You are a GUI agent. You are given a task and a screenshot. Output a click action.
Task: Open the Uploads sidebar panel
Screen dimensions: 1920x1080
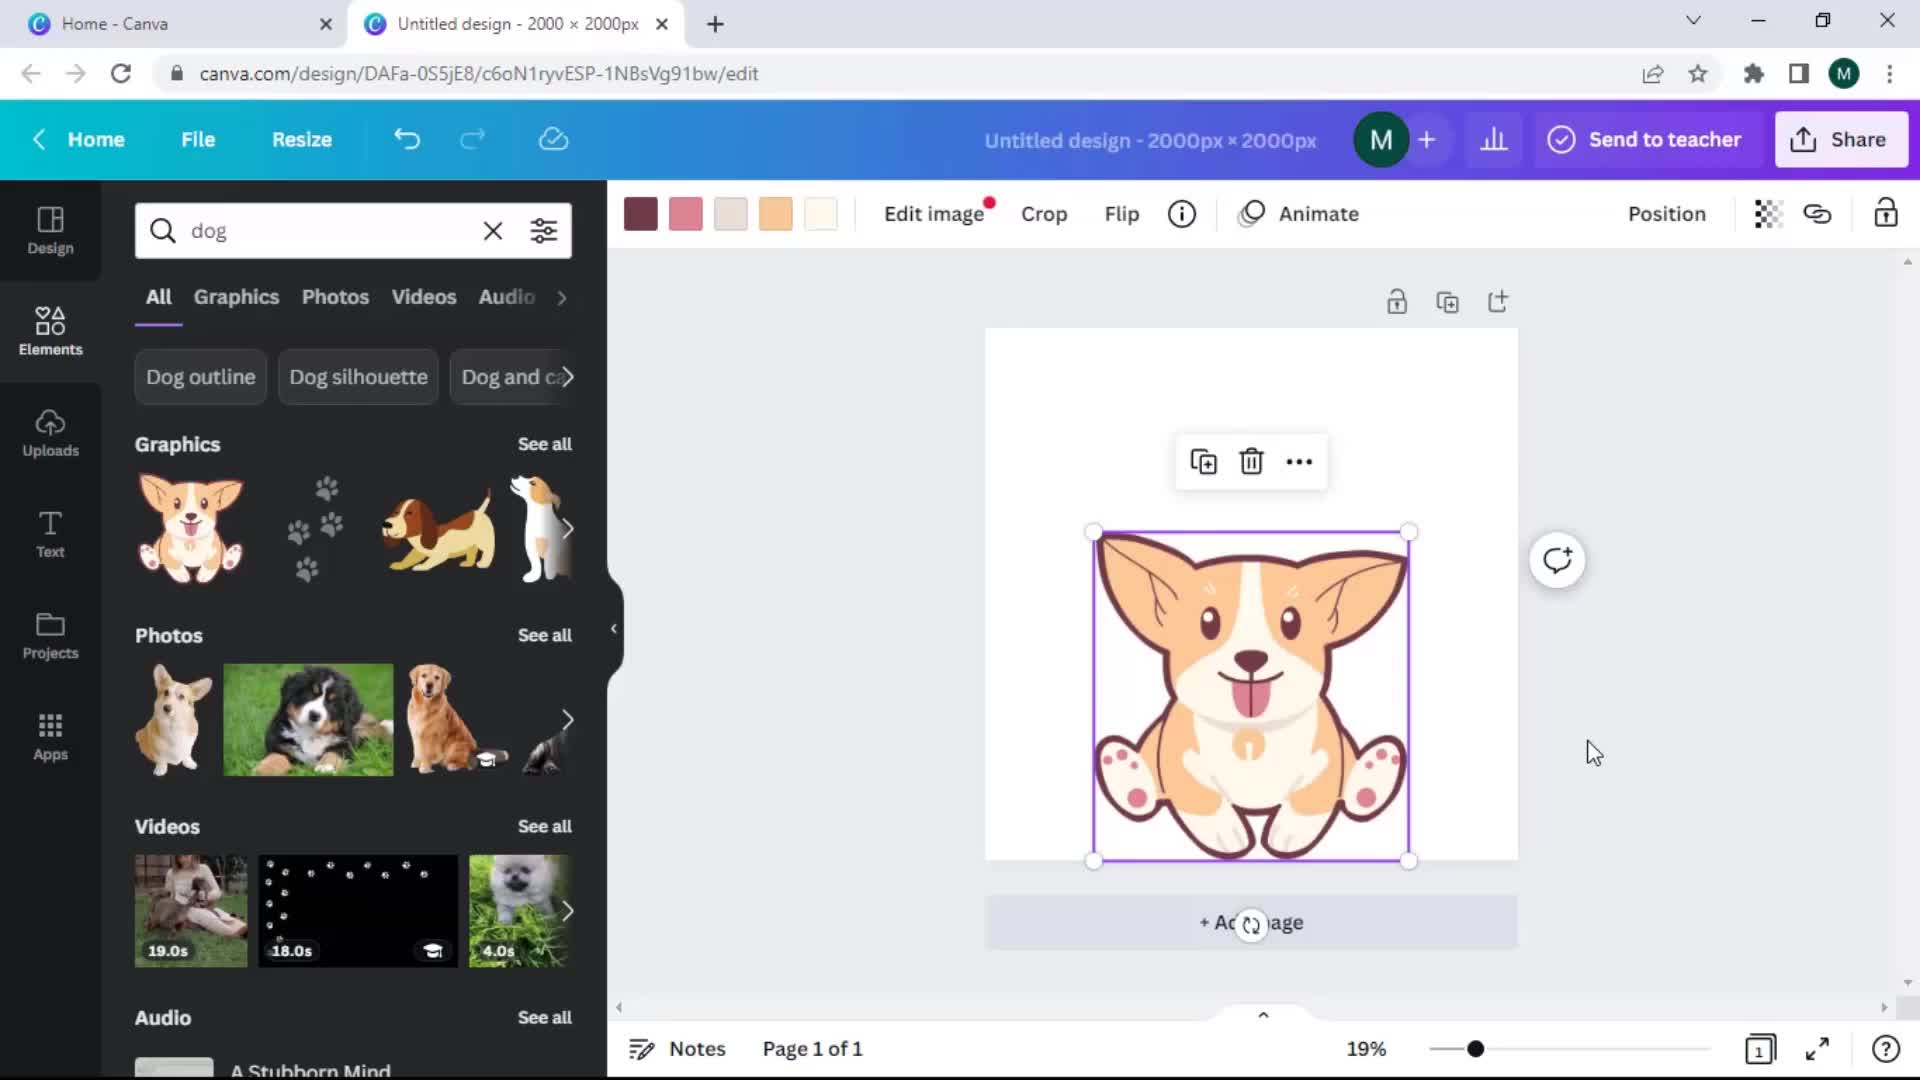50,433
